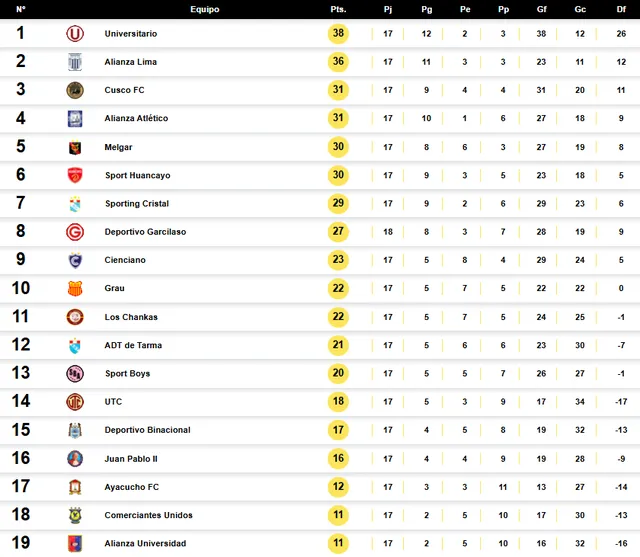Select the Grau striped shield icon
This screenshot has height=557, width=640.
point(75,288)
